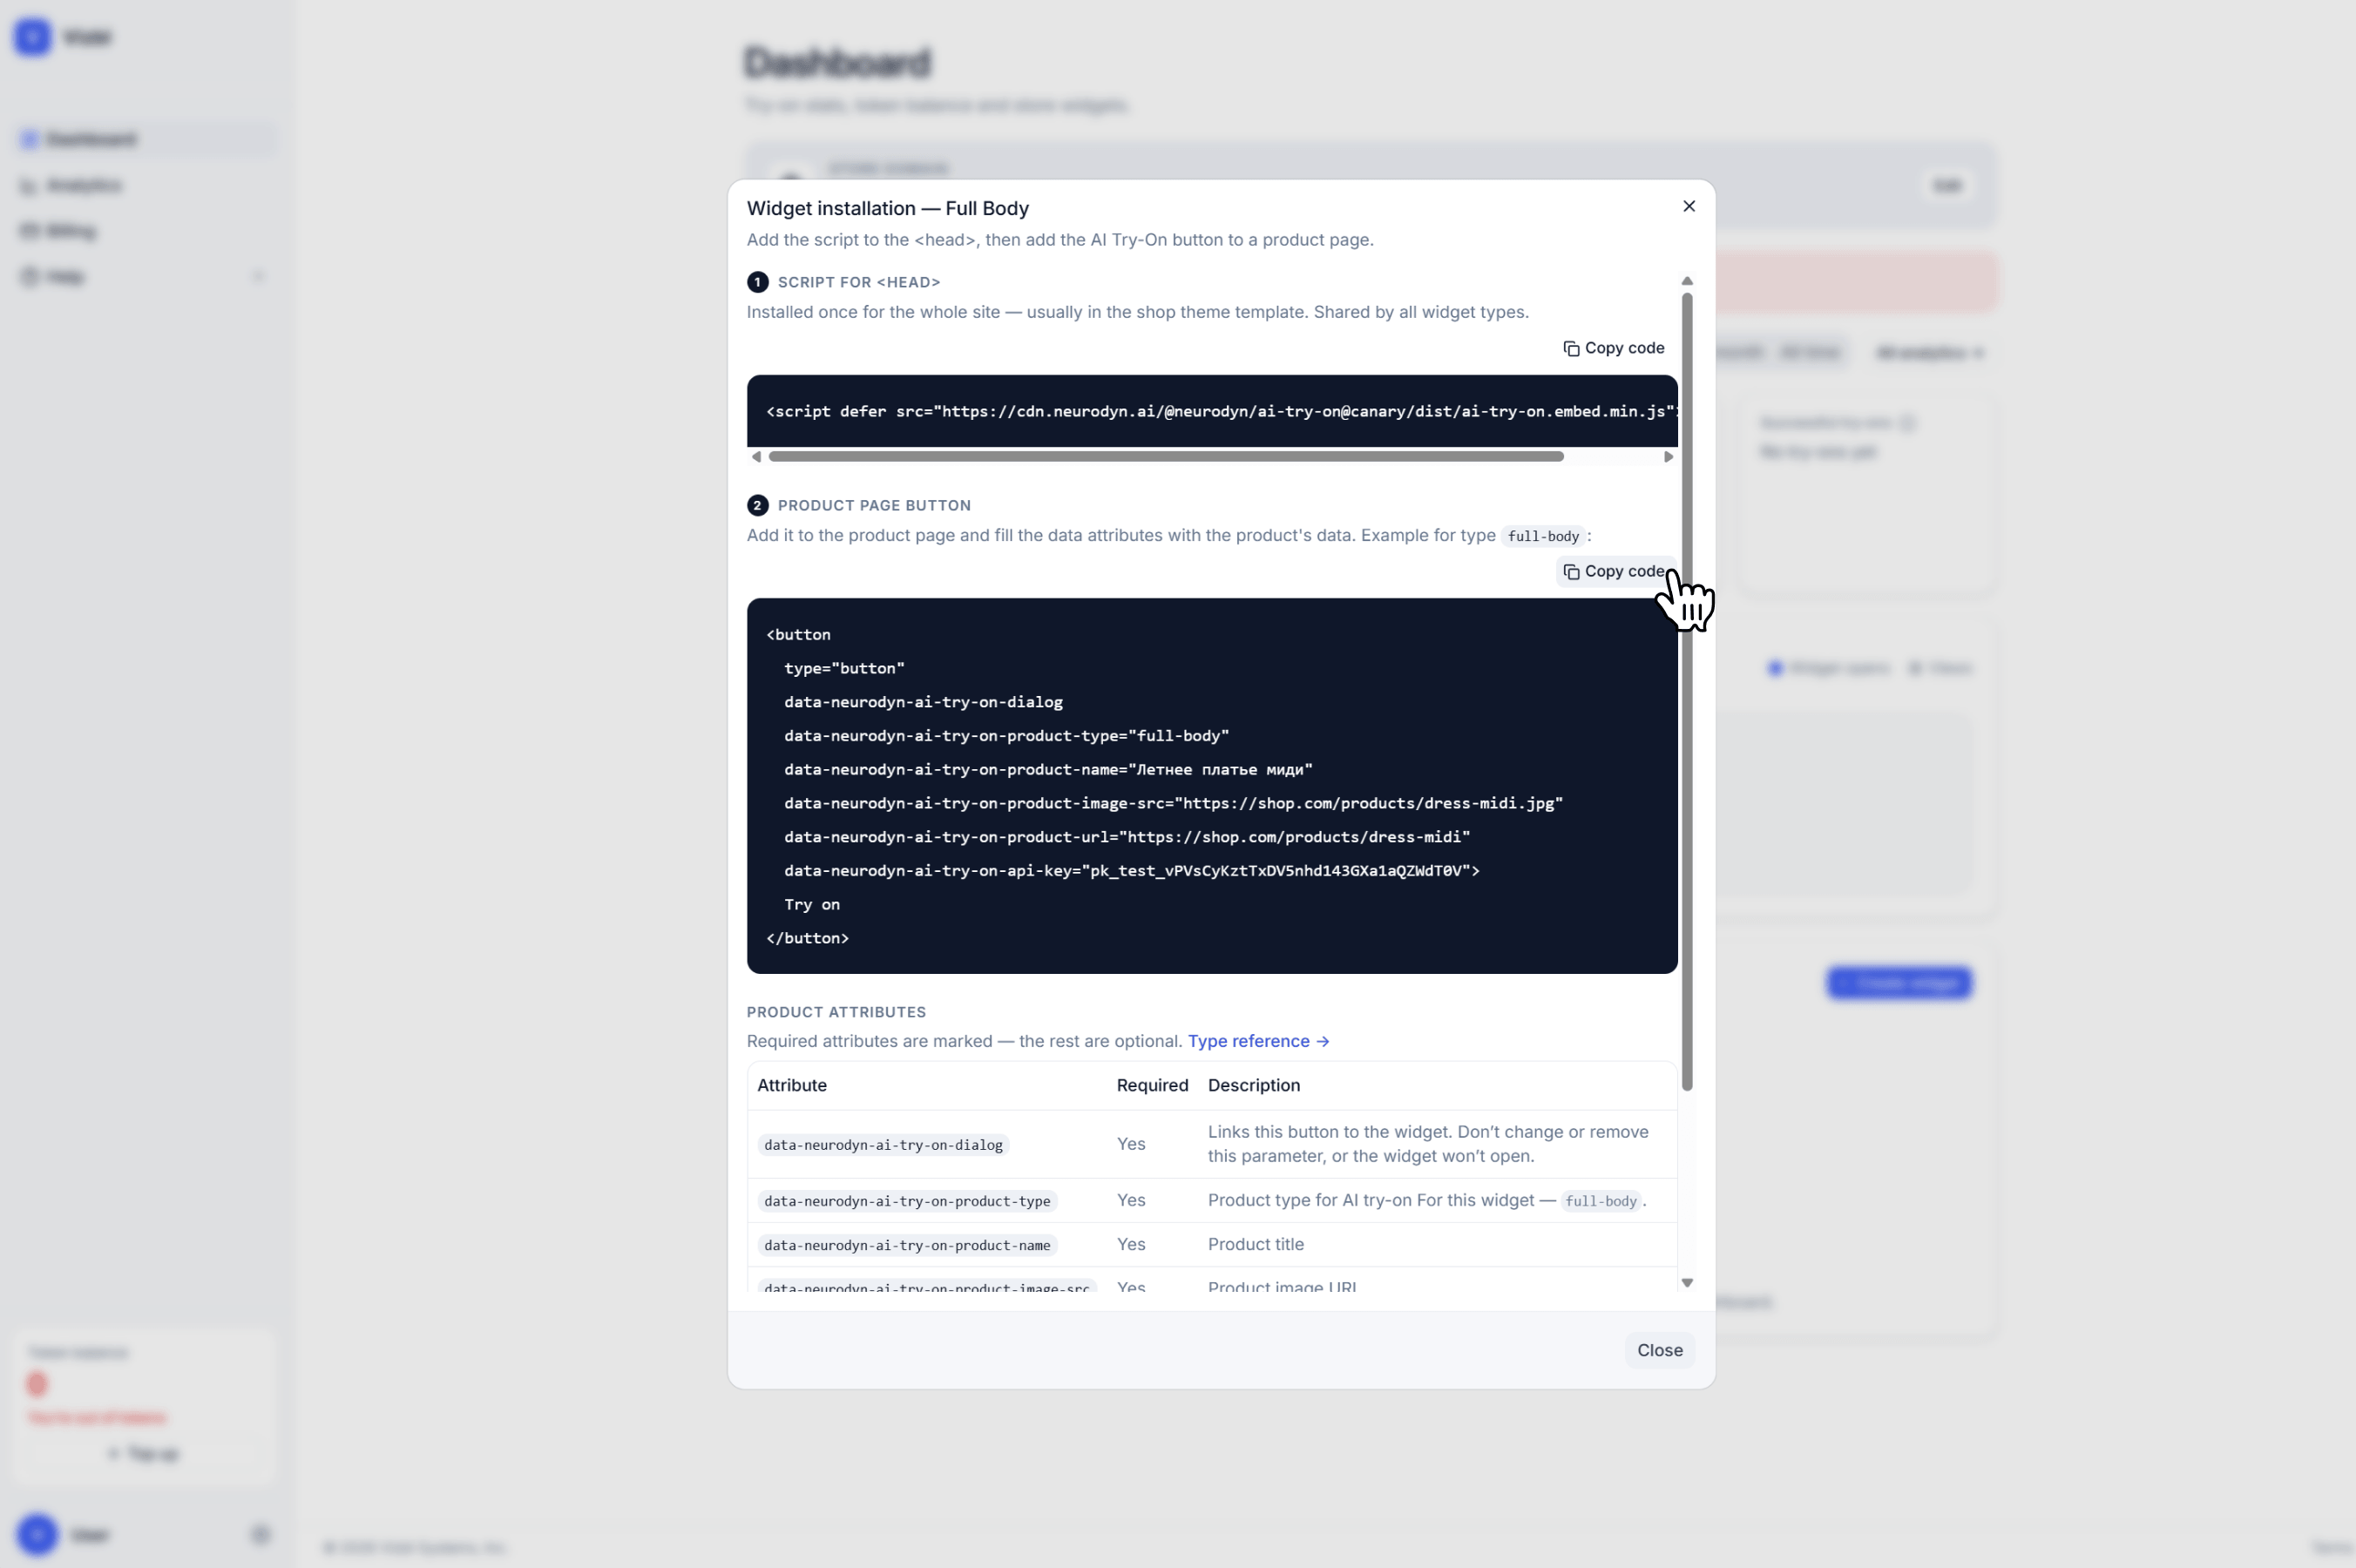This screenshot has width=2356, height=1568.
Task: Click the closing "</button>" code line
Action: (807, 938)
